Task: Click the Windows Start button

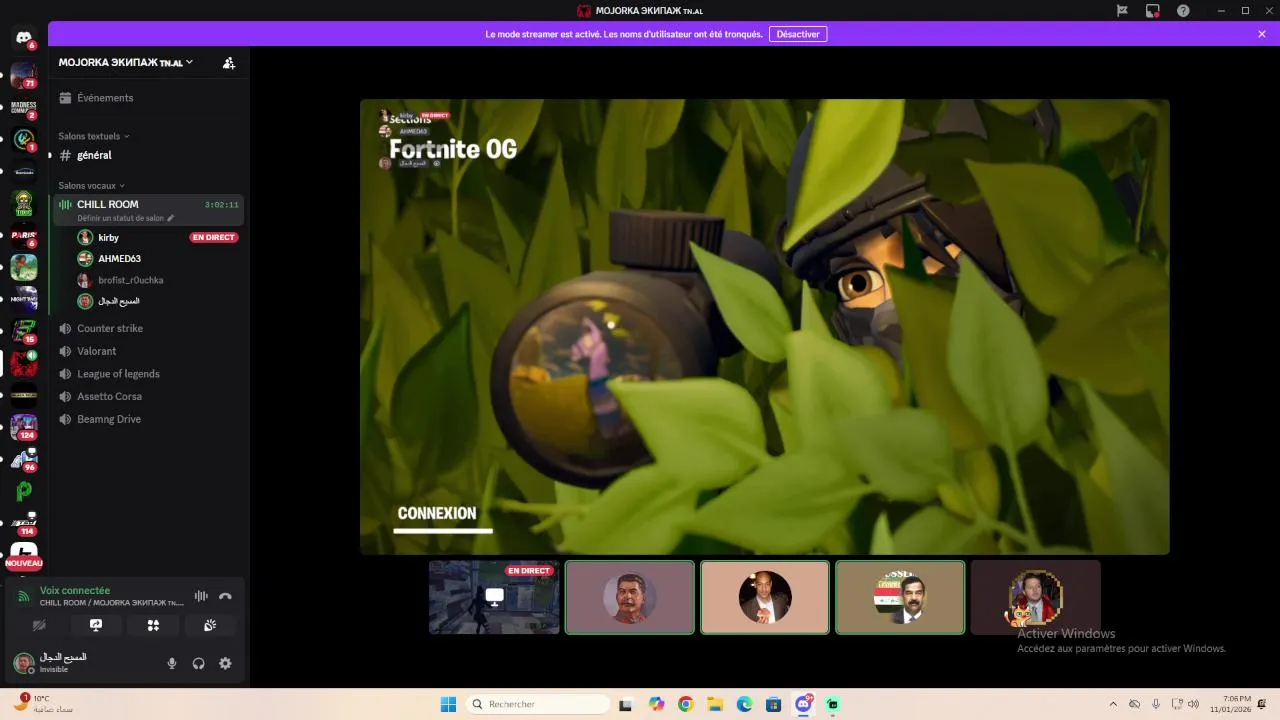Action: 448,704
